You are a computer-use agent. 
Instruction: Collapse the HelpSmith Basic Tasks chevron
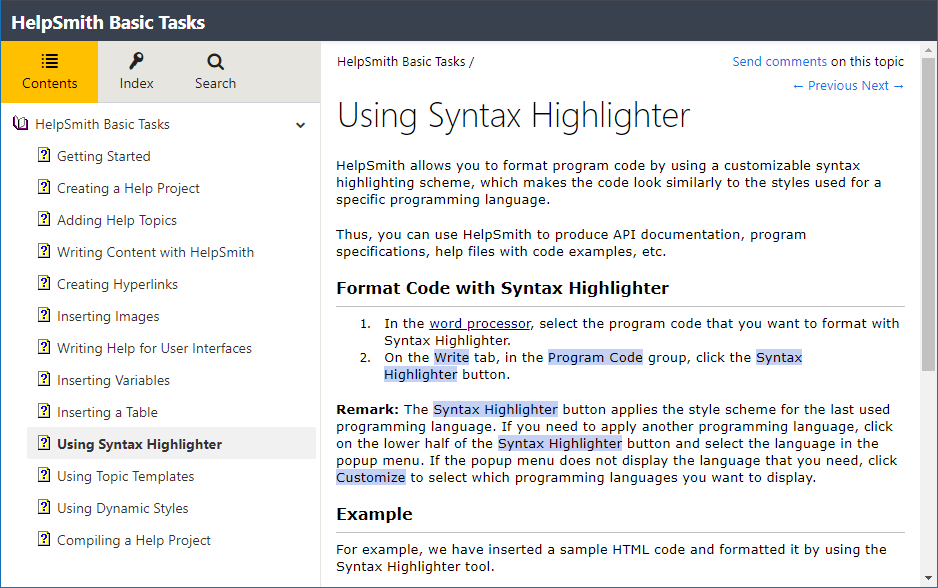click(300, 125)
